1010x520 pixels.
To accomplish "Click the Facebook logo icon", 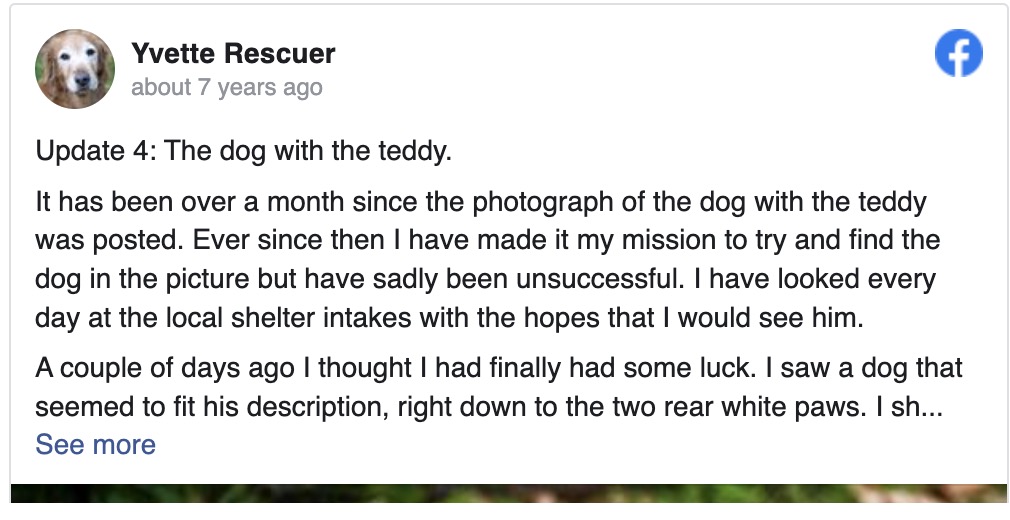I will [x=958, y=54].
